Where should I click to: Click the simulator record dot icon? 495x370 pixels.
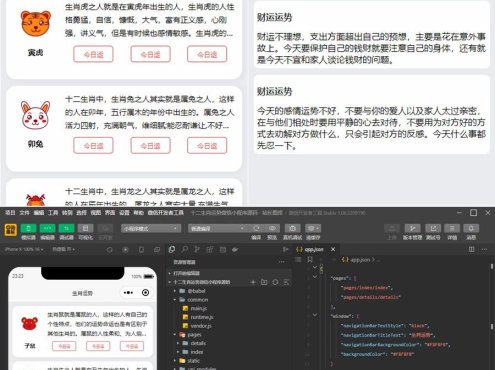(125, 250)
